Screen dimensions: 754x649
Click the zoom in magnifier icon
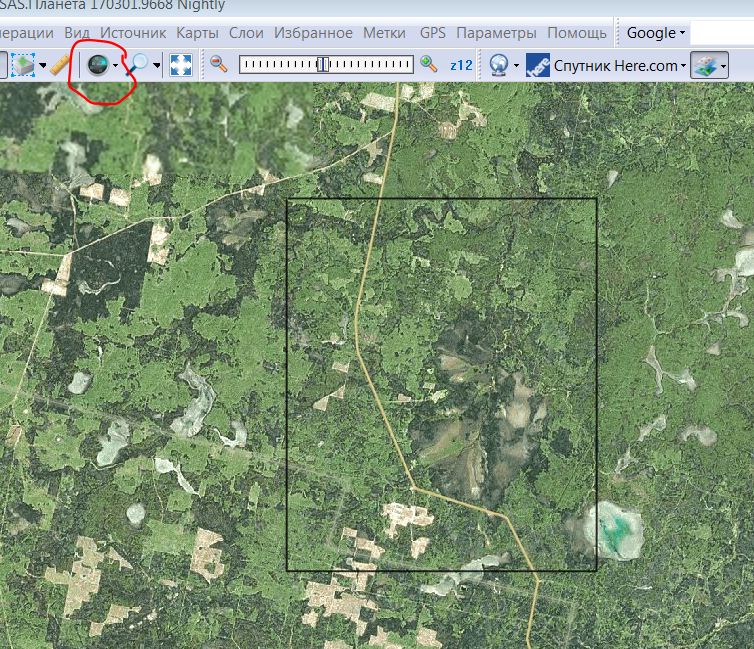(429, 65)
